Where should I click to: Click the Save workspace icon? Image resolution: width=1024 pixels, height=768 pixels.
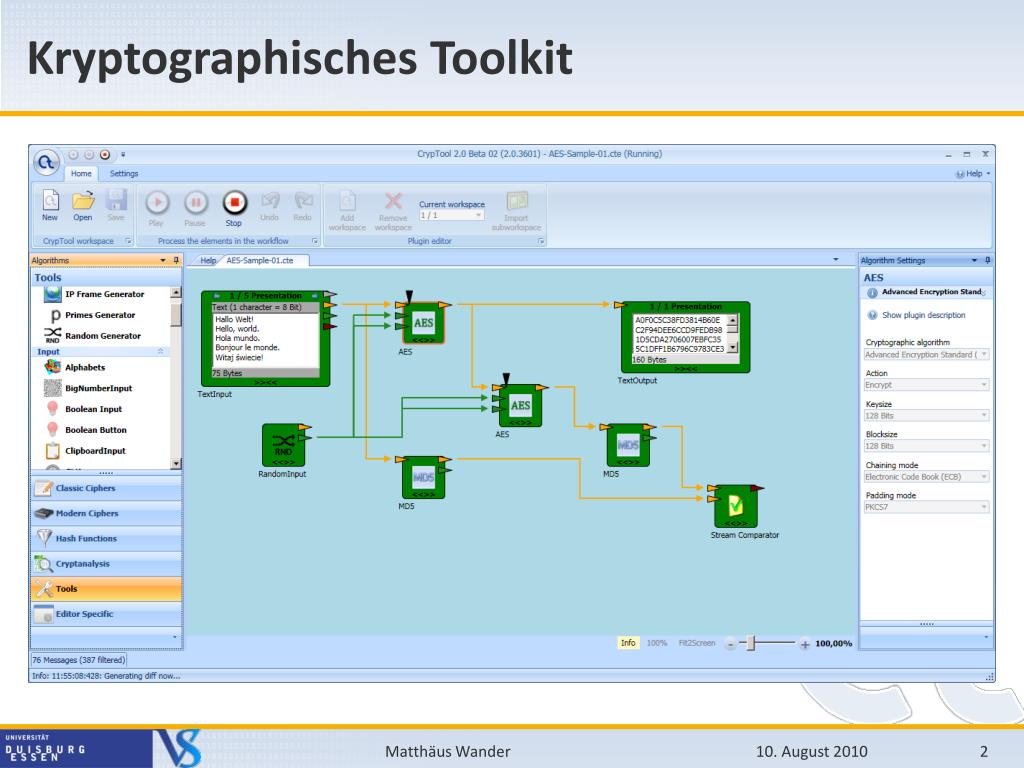(116, 205)
